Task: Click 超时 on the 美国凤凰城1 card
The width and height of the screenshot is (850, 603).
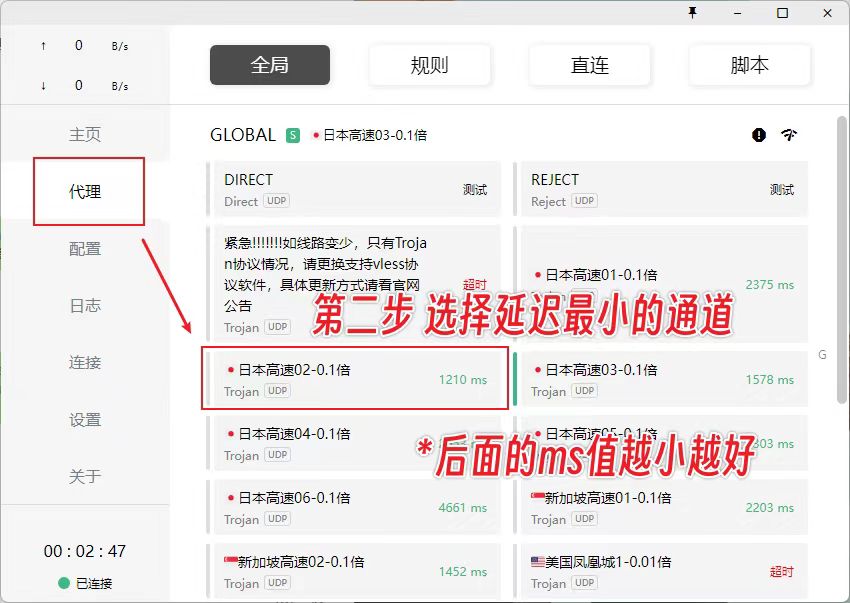Action: click(782, 572)
